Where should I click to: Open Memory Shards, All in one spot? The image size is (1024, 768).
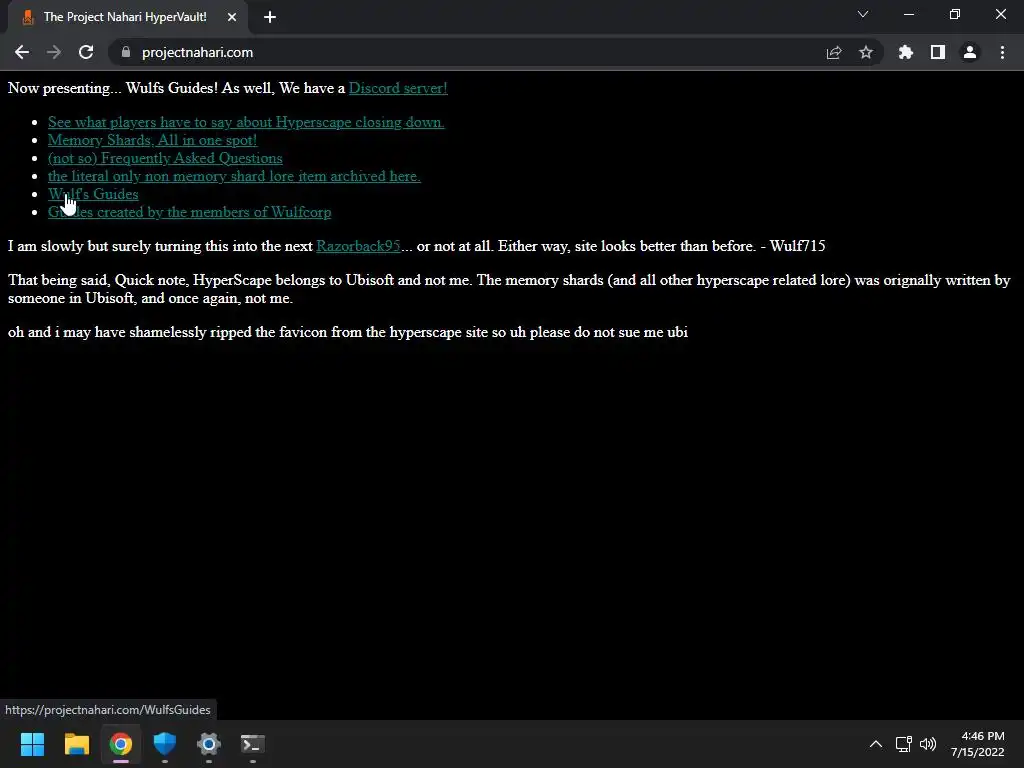[152, 140]
